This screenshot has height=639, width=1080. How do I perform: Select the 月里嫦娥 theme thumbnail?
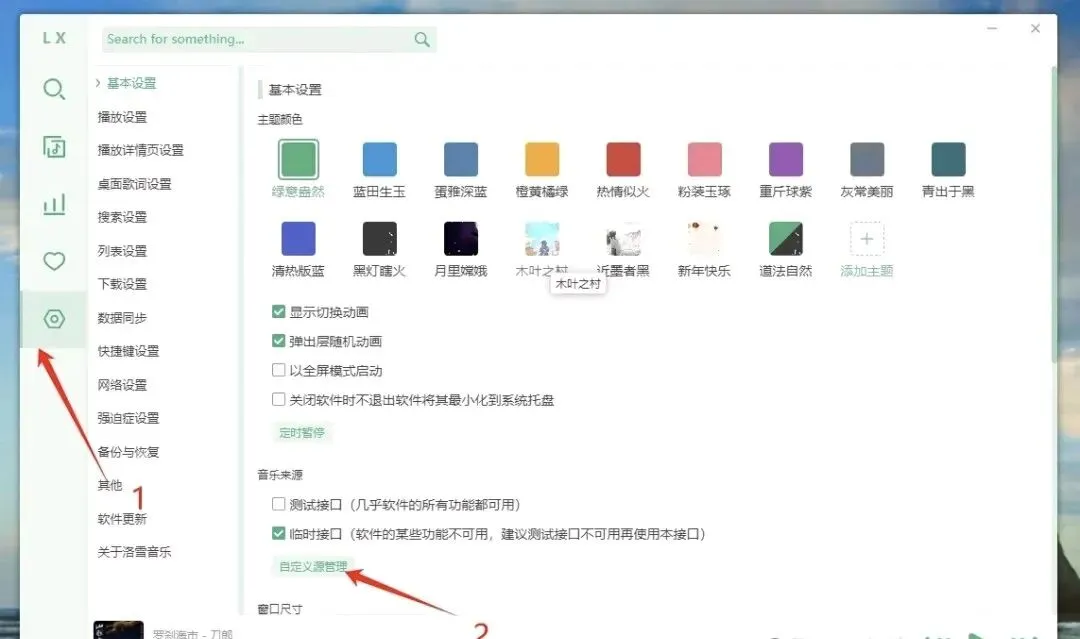click(461, 238)
